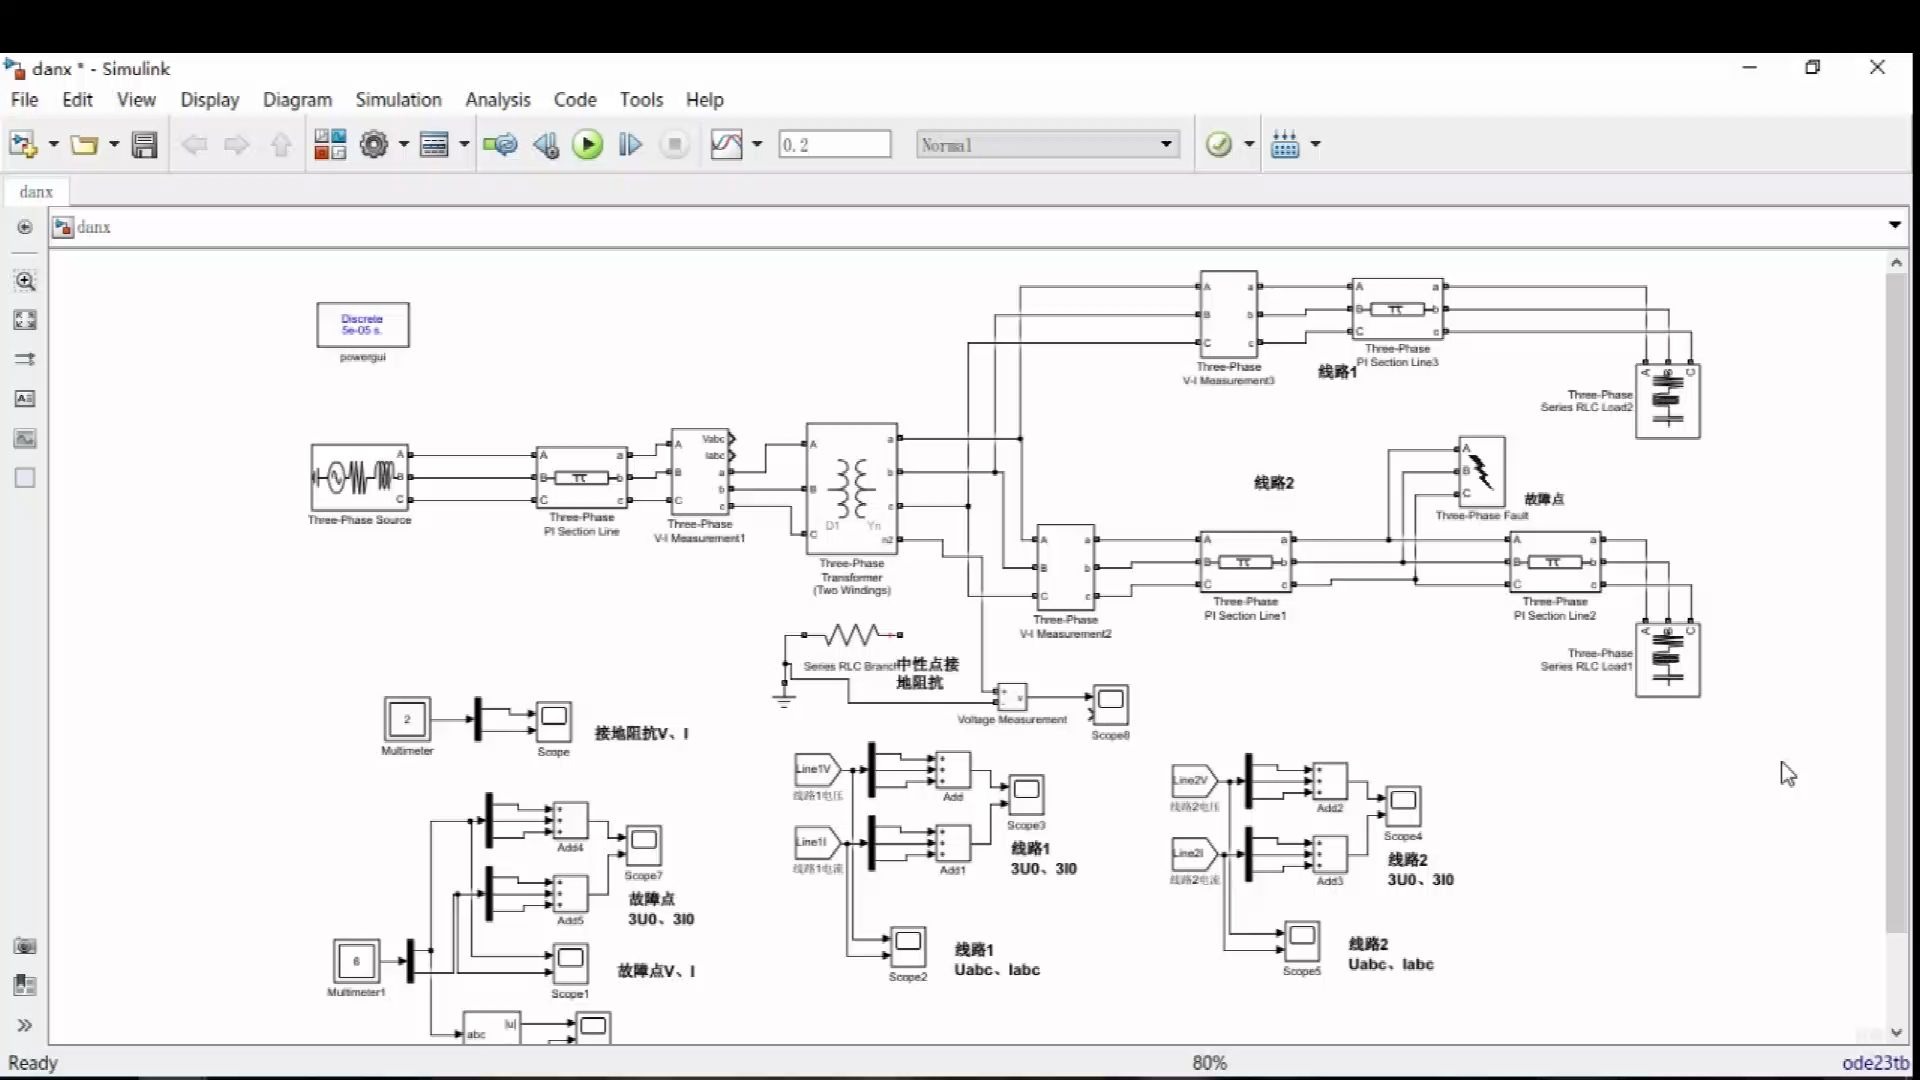Image resolution: width=1920 pixels, height=1080 pixels.
Task: Open Model Configuration Parameters gear icon
Action: (374, 145)
